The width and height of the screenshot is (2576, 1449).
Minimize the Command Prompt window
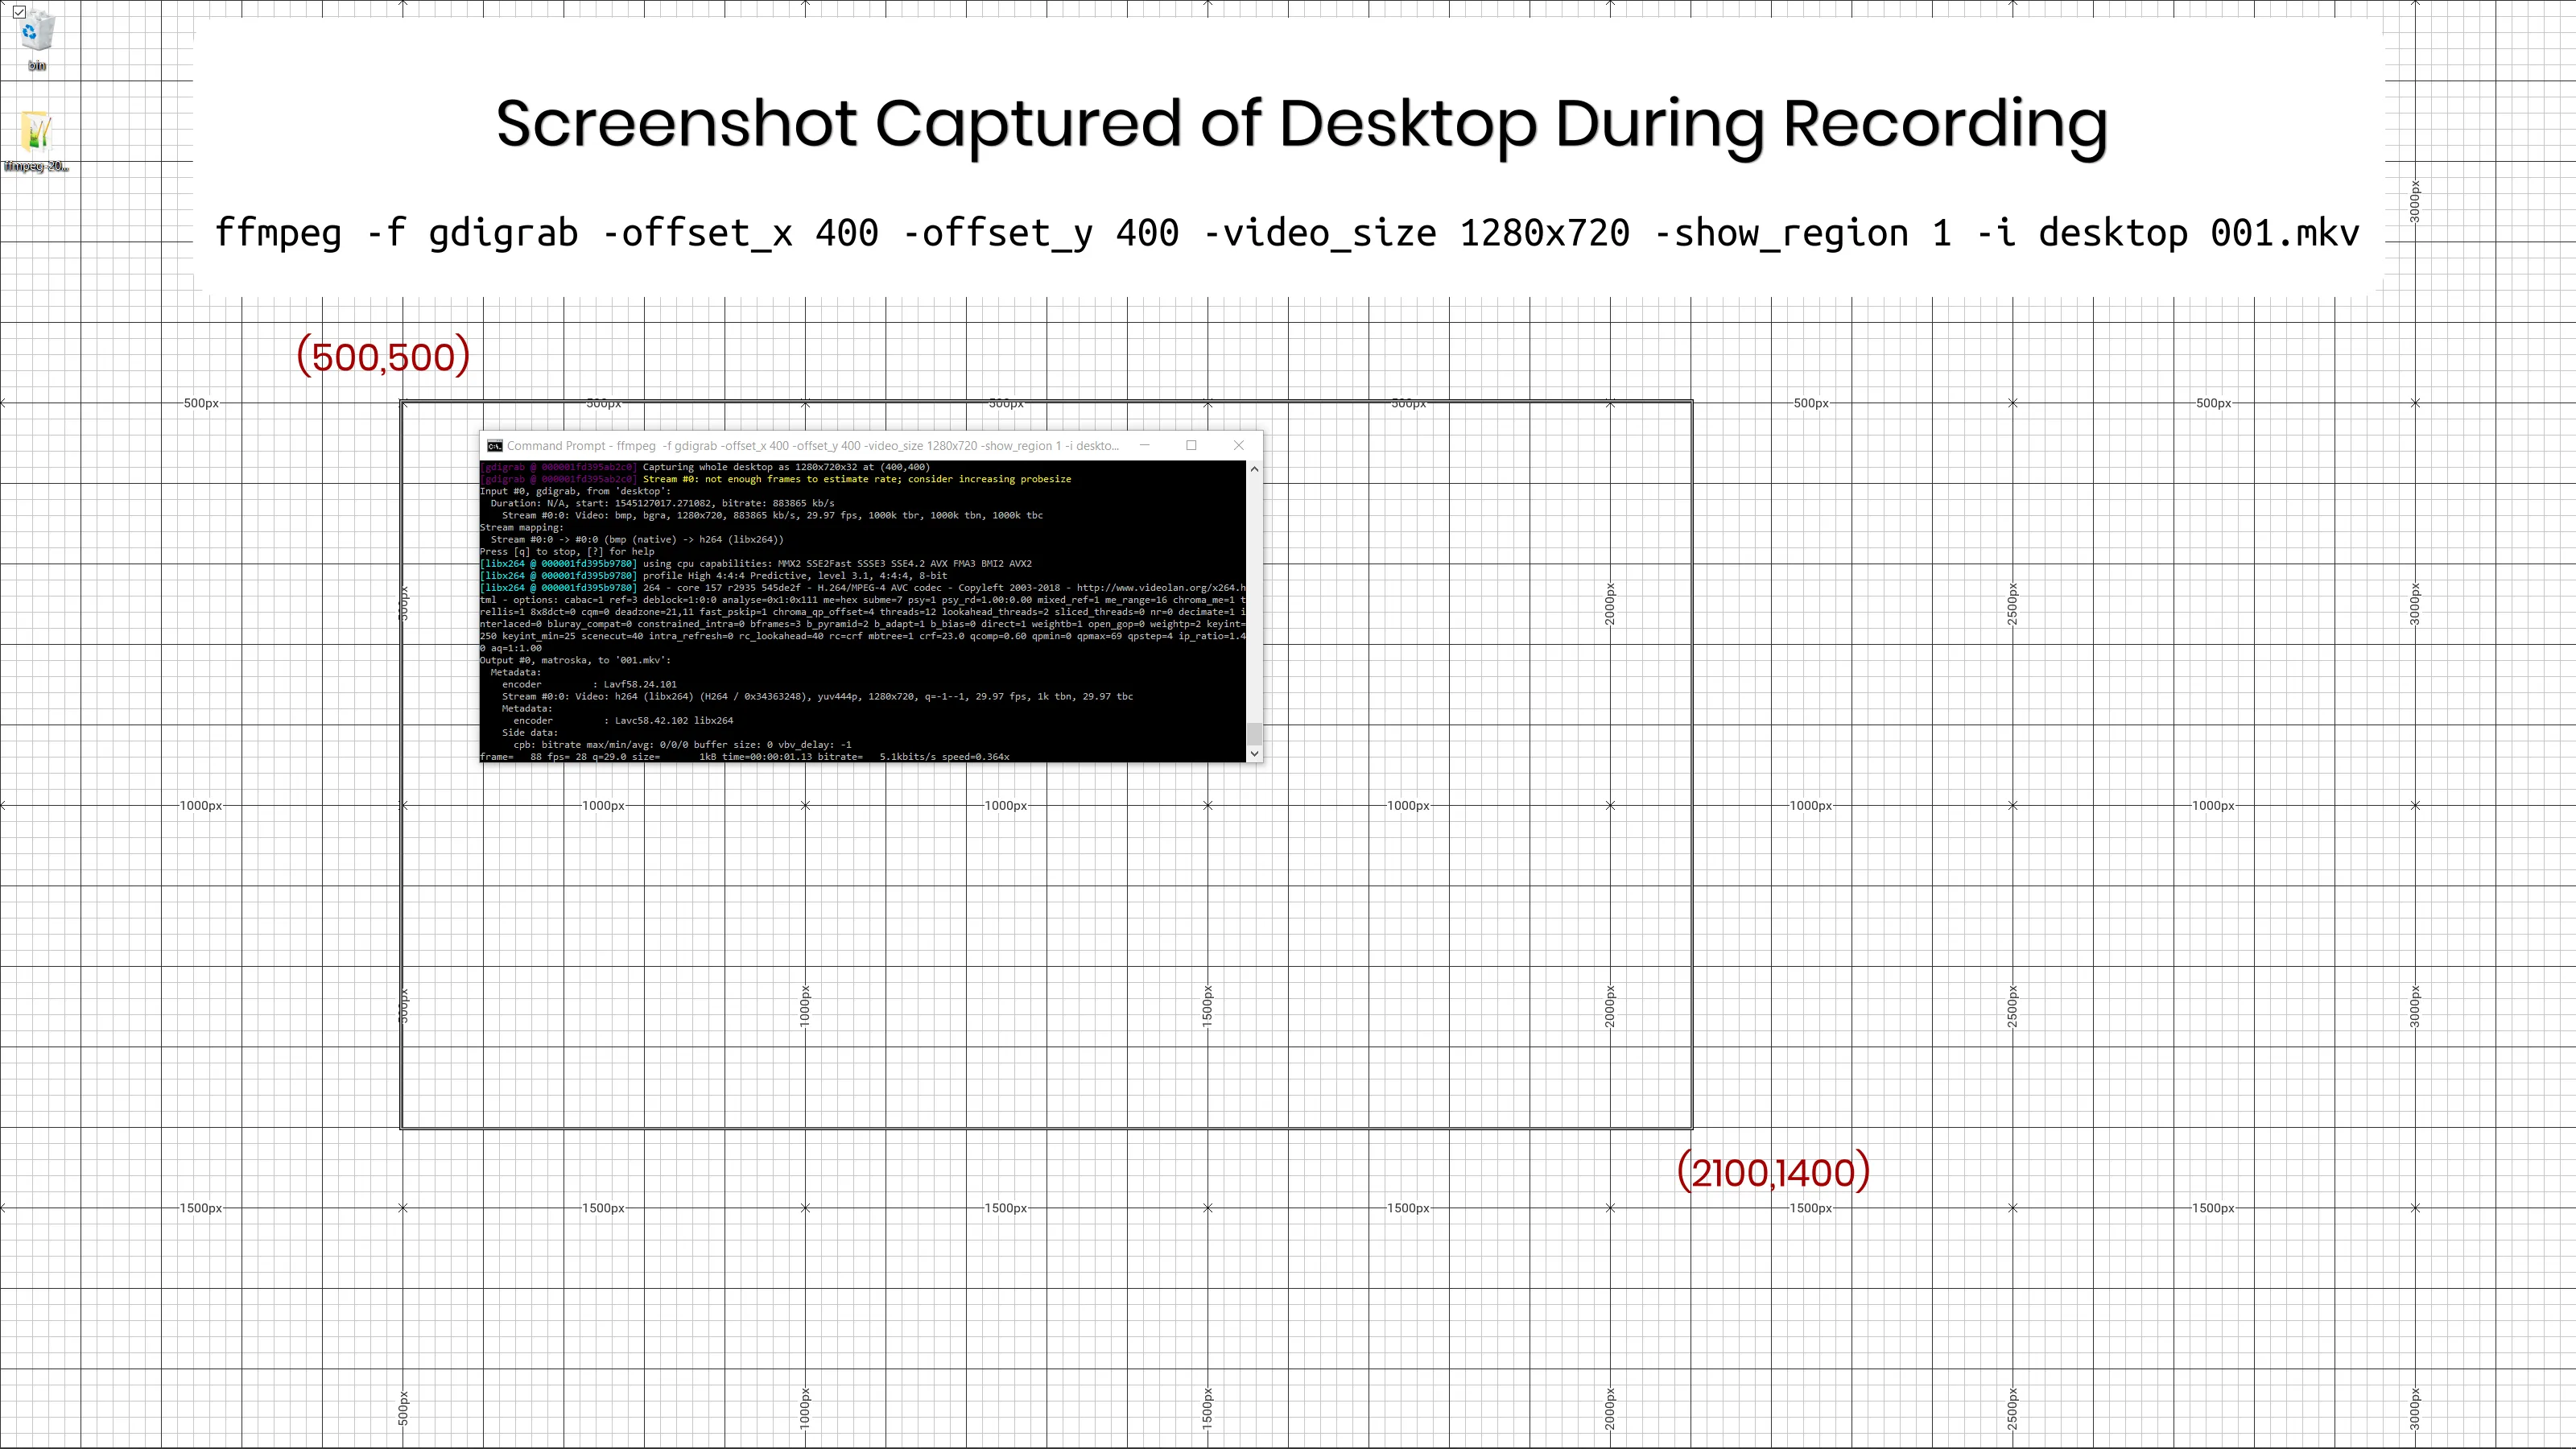pos(1144,446)
